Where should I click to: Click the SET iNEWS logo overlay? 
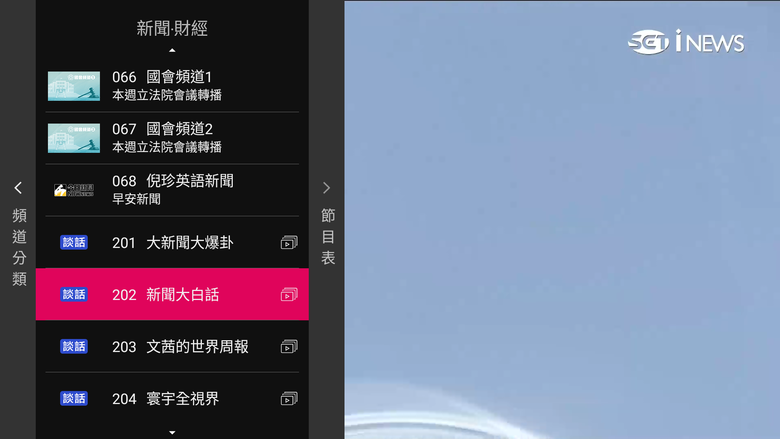685,42
